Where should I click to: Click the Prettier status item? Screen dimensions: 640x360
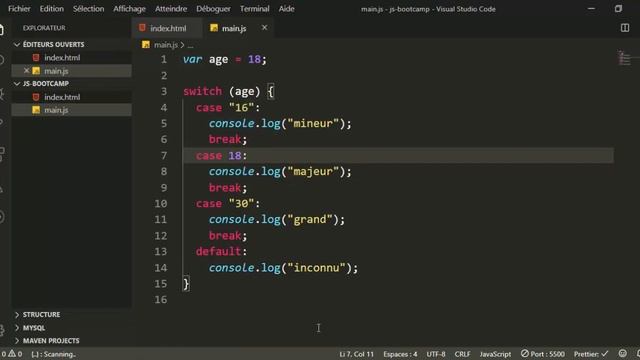click(591, 354)
